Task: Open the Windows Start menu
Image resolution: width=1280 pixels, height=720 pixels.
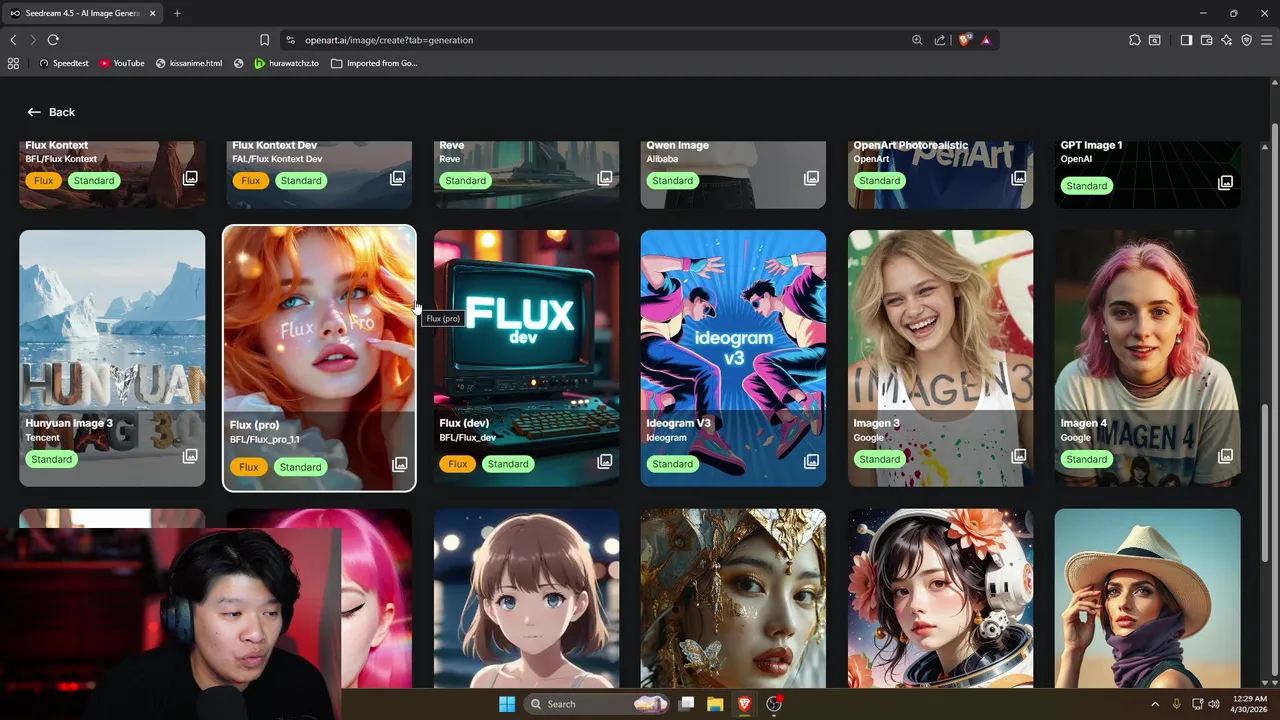Action: pyautogui.click(x=507, y=704)
